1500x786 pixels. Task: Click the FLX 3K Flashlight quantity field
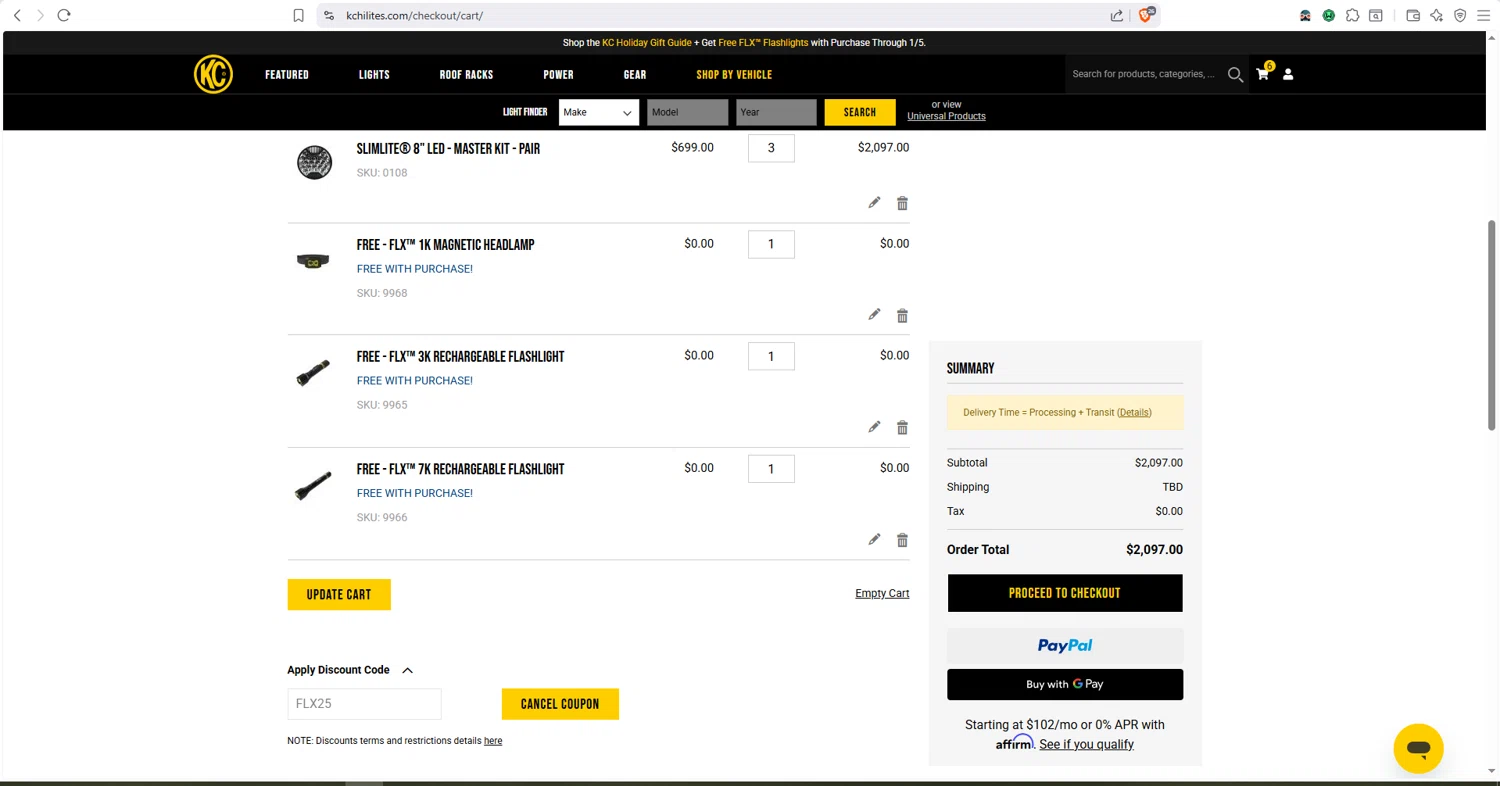771,356
